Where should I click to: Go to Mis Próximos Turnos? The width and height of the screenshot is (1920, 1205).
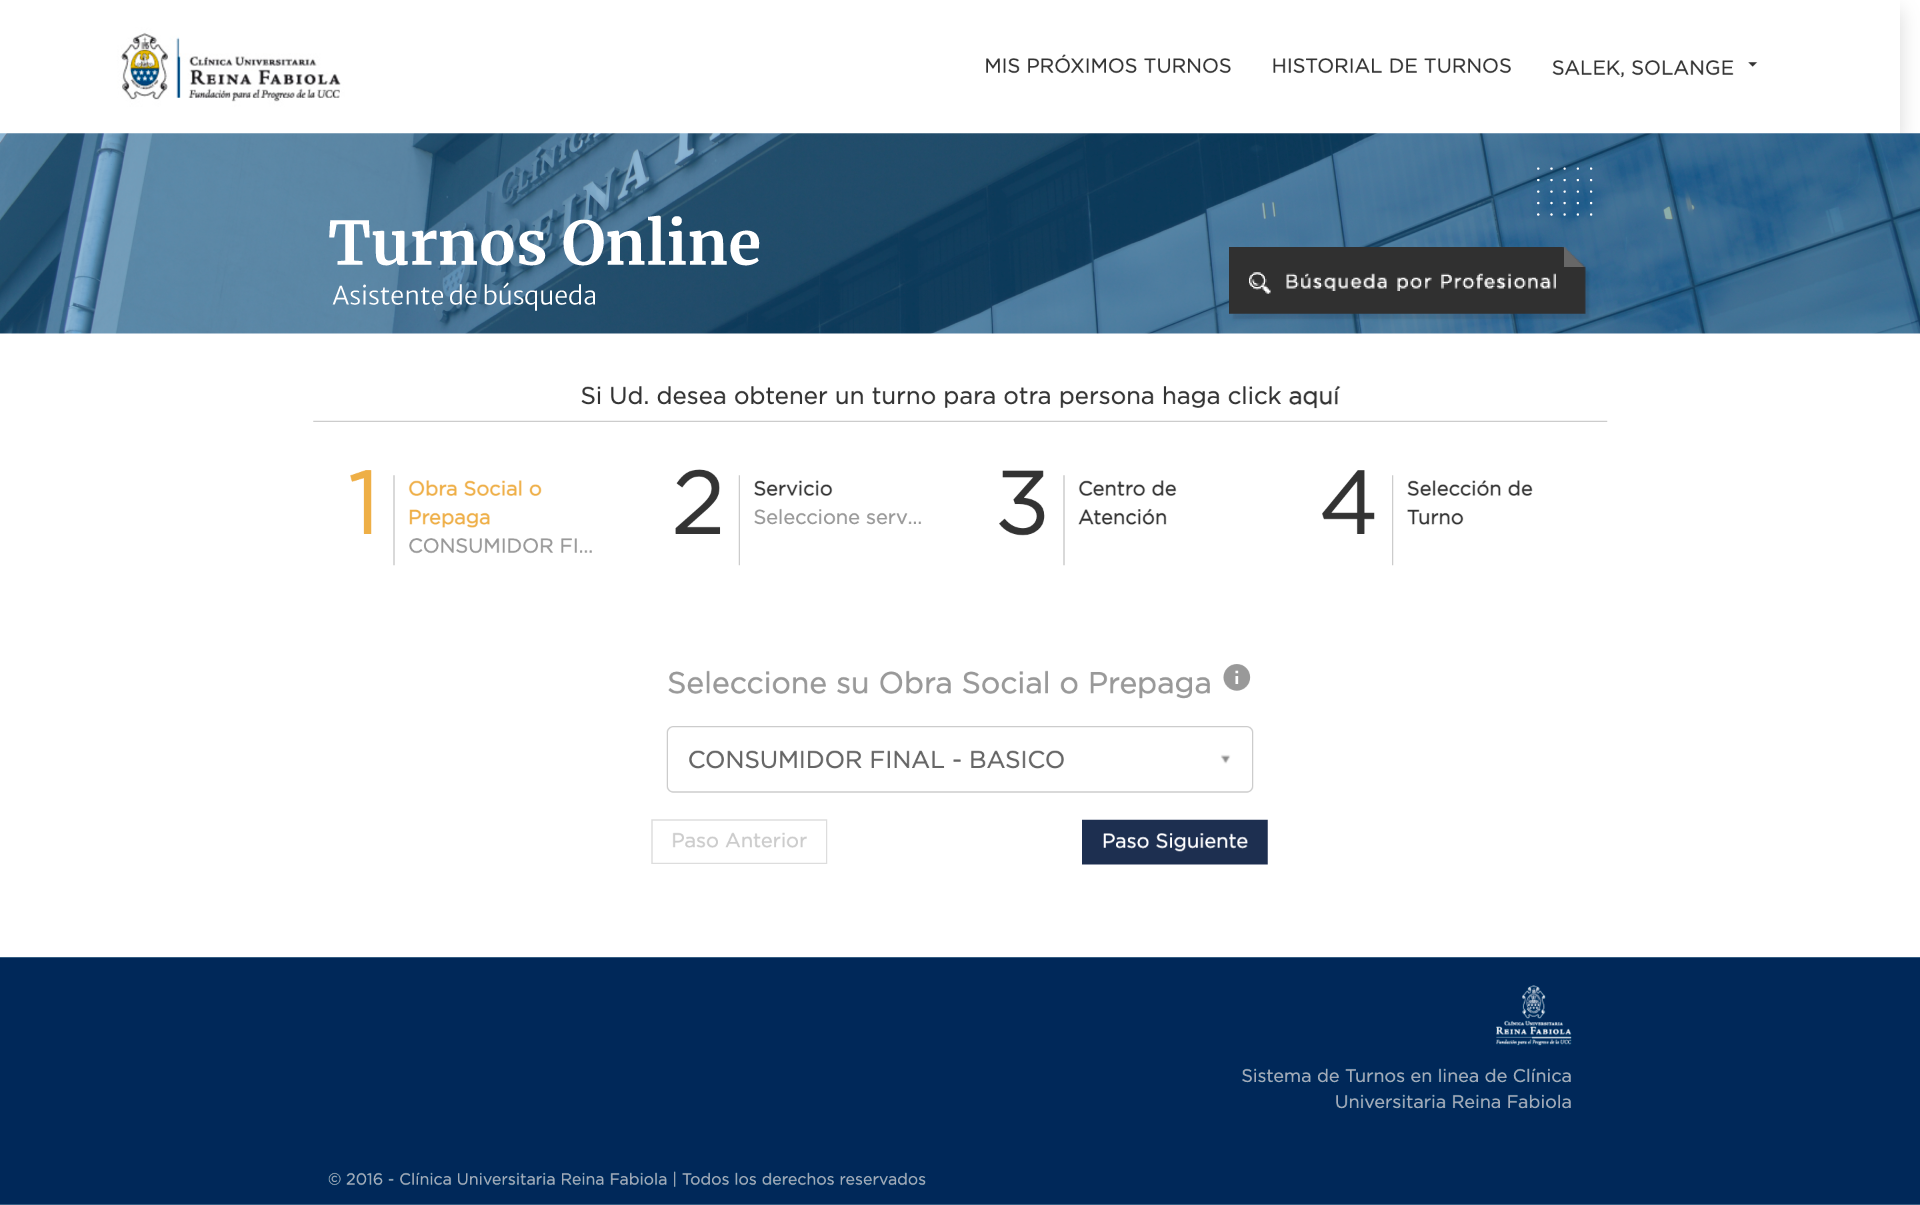1107,66
